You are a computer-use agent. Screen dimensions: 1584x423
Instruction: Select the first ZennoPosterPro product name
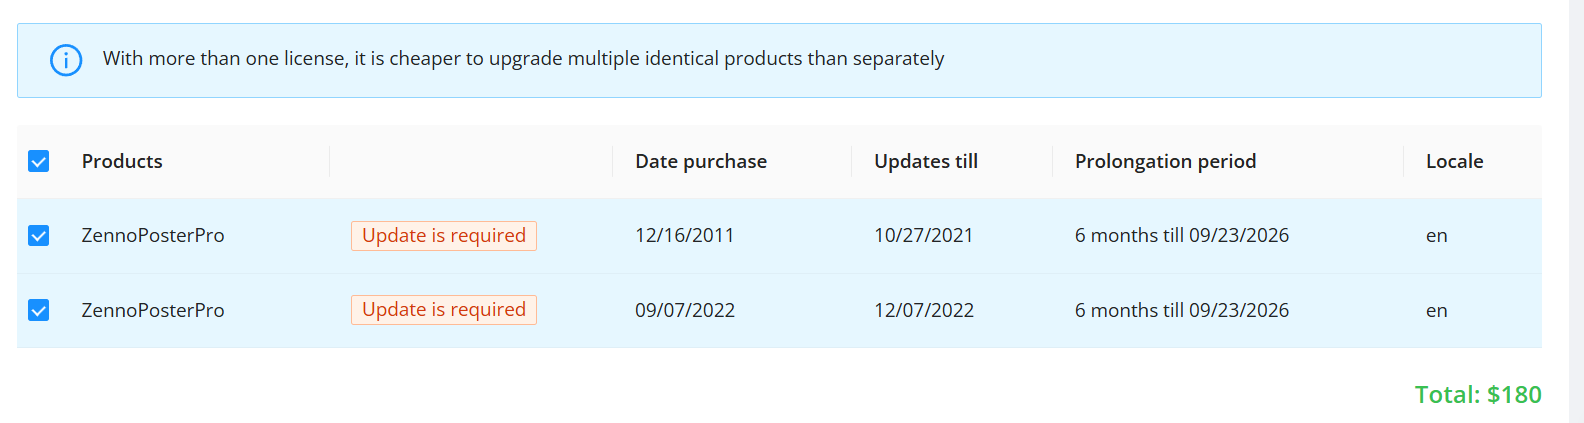coord(153,236)
